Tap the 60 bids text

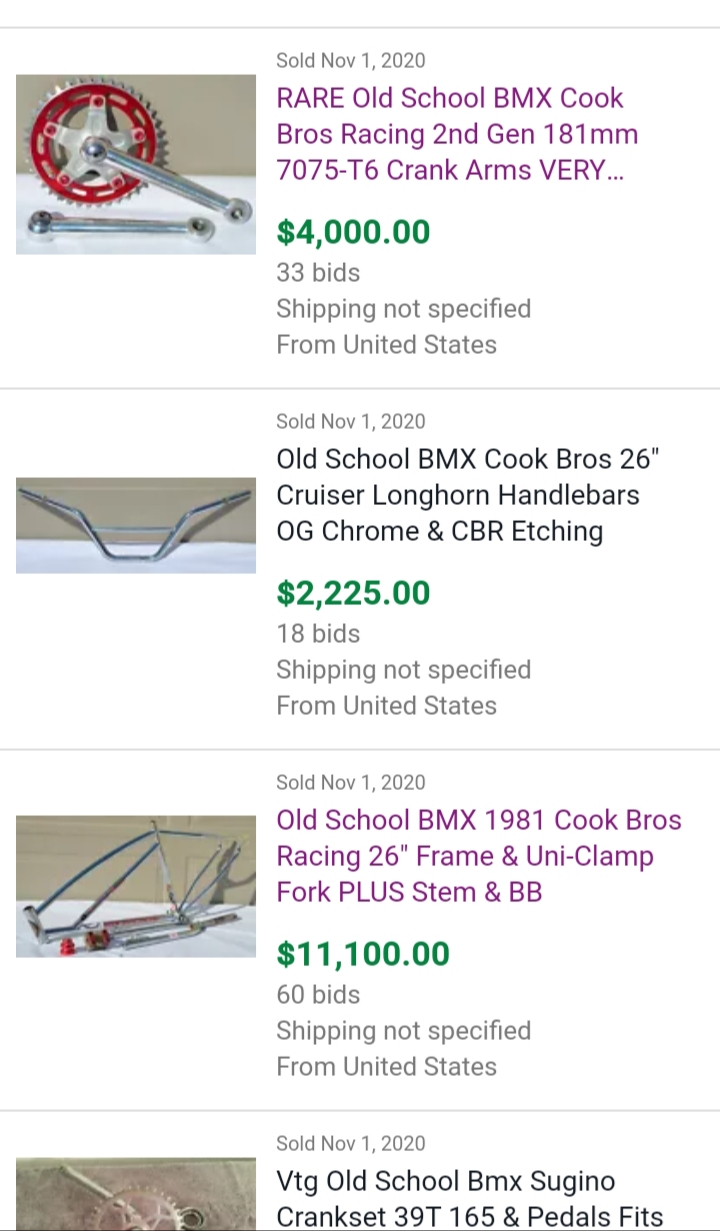tap(318, 994)
